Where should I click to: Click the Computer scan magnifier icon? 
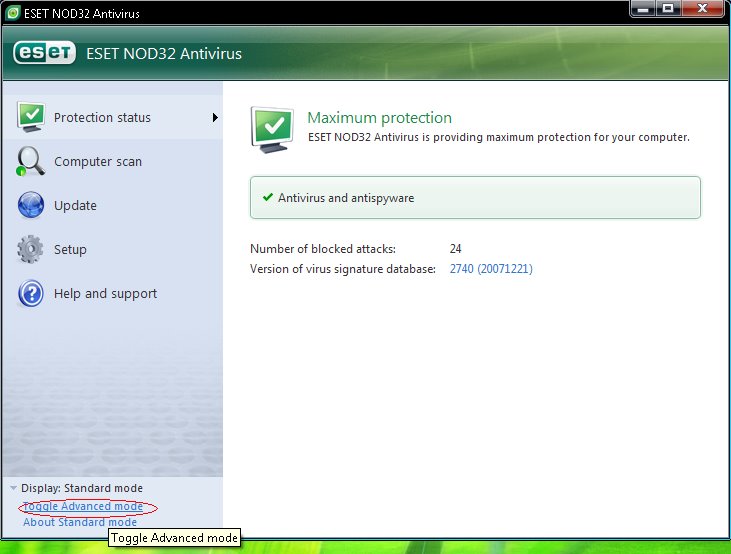point(30,161)
